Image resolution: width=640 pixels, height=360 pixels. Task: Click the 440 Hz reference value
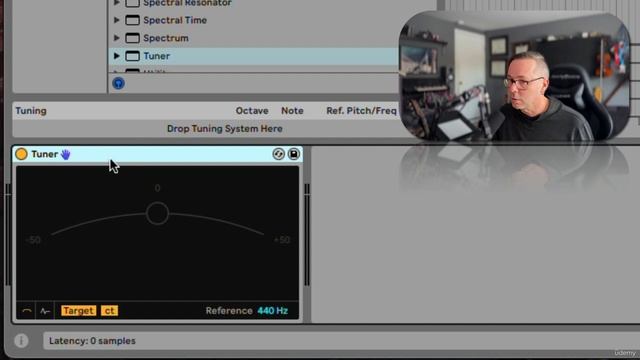[273, 311]
